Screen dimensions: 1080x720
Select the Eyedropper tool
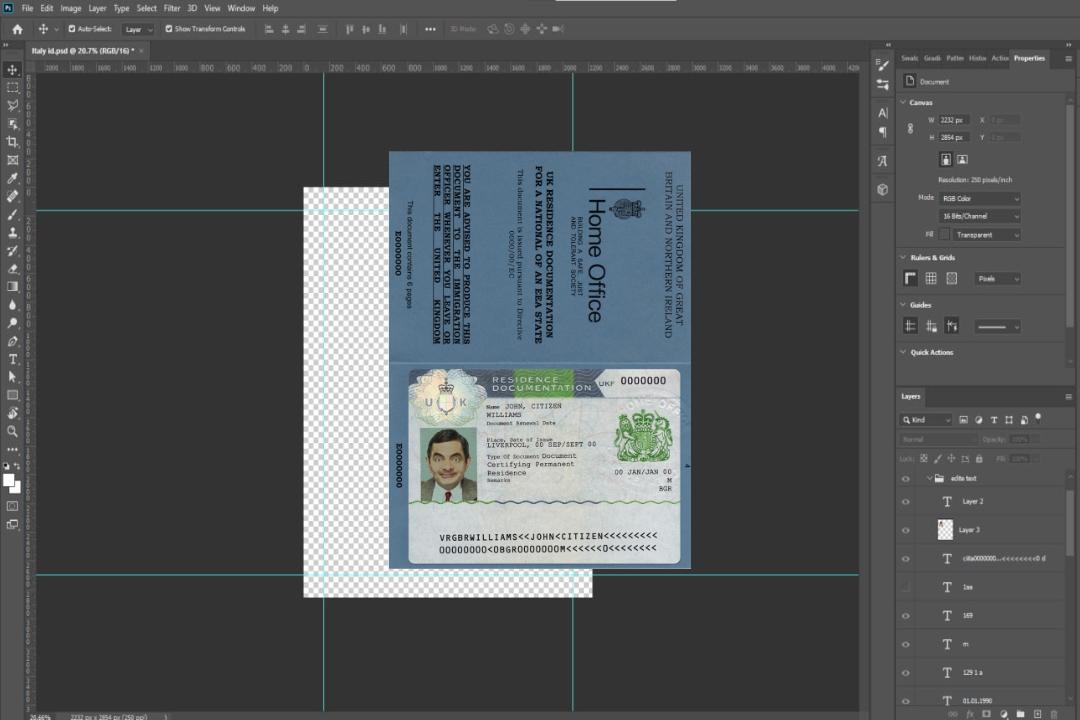tap(12, 178)
